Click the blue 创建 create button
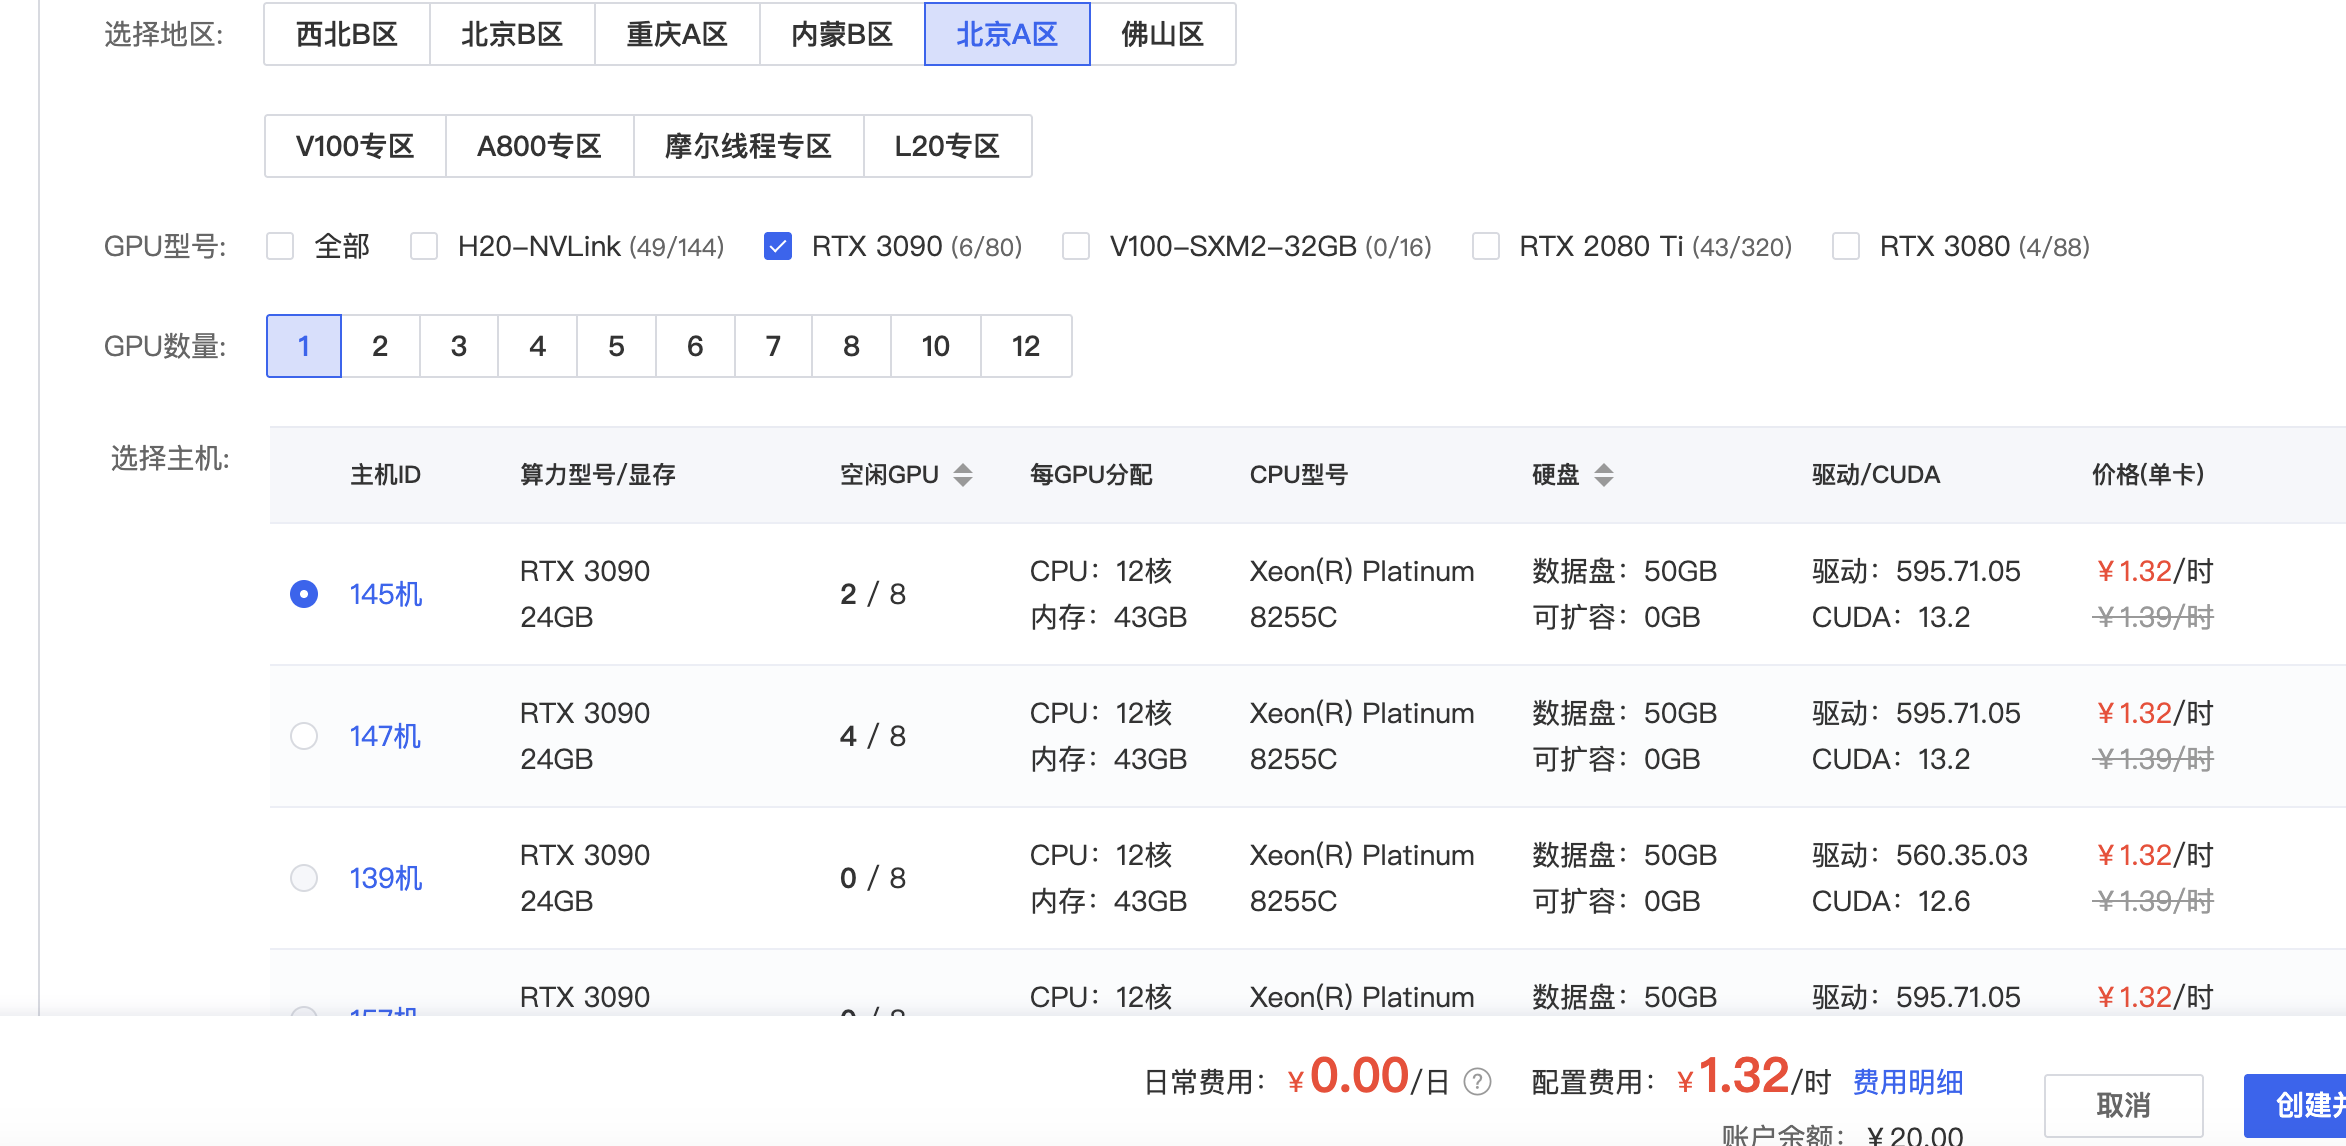 click(x=2295, y=1105)
